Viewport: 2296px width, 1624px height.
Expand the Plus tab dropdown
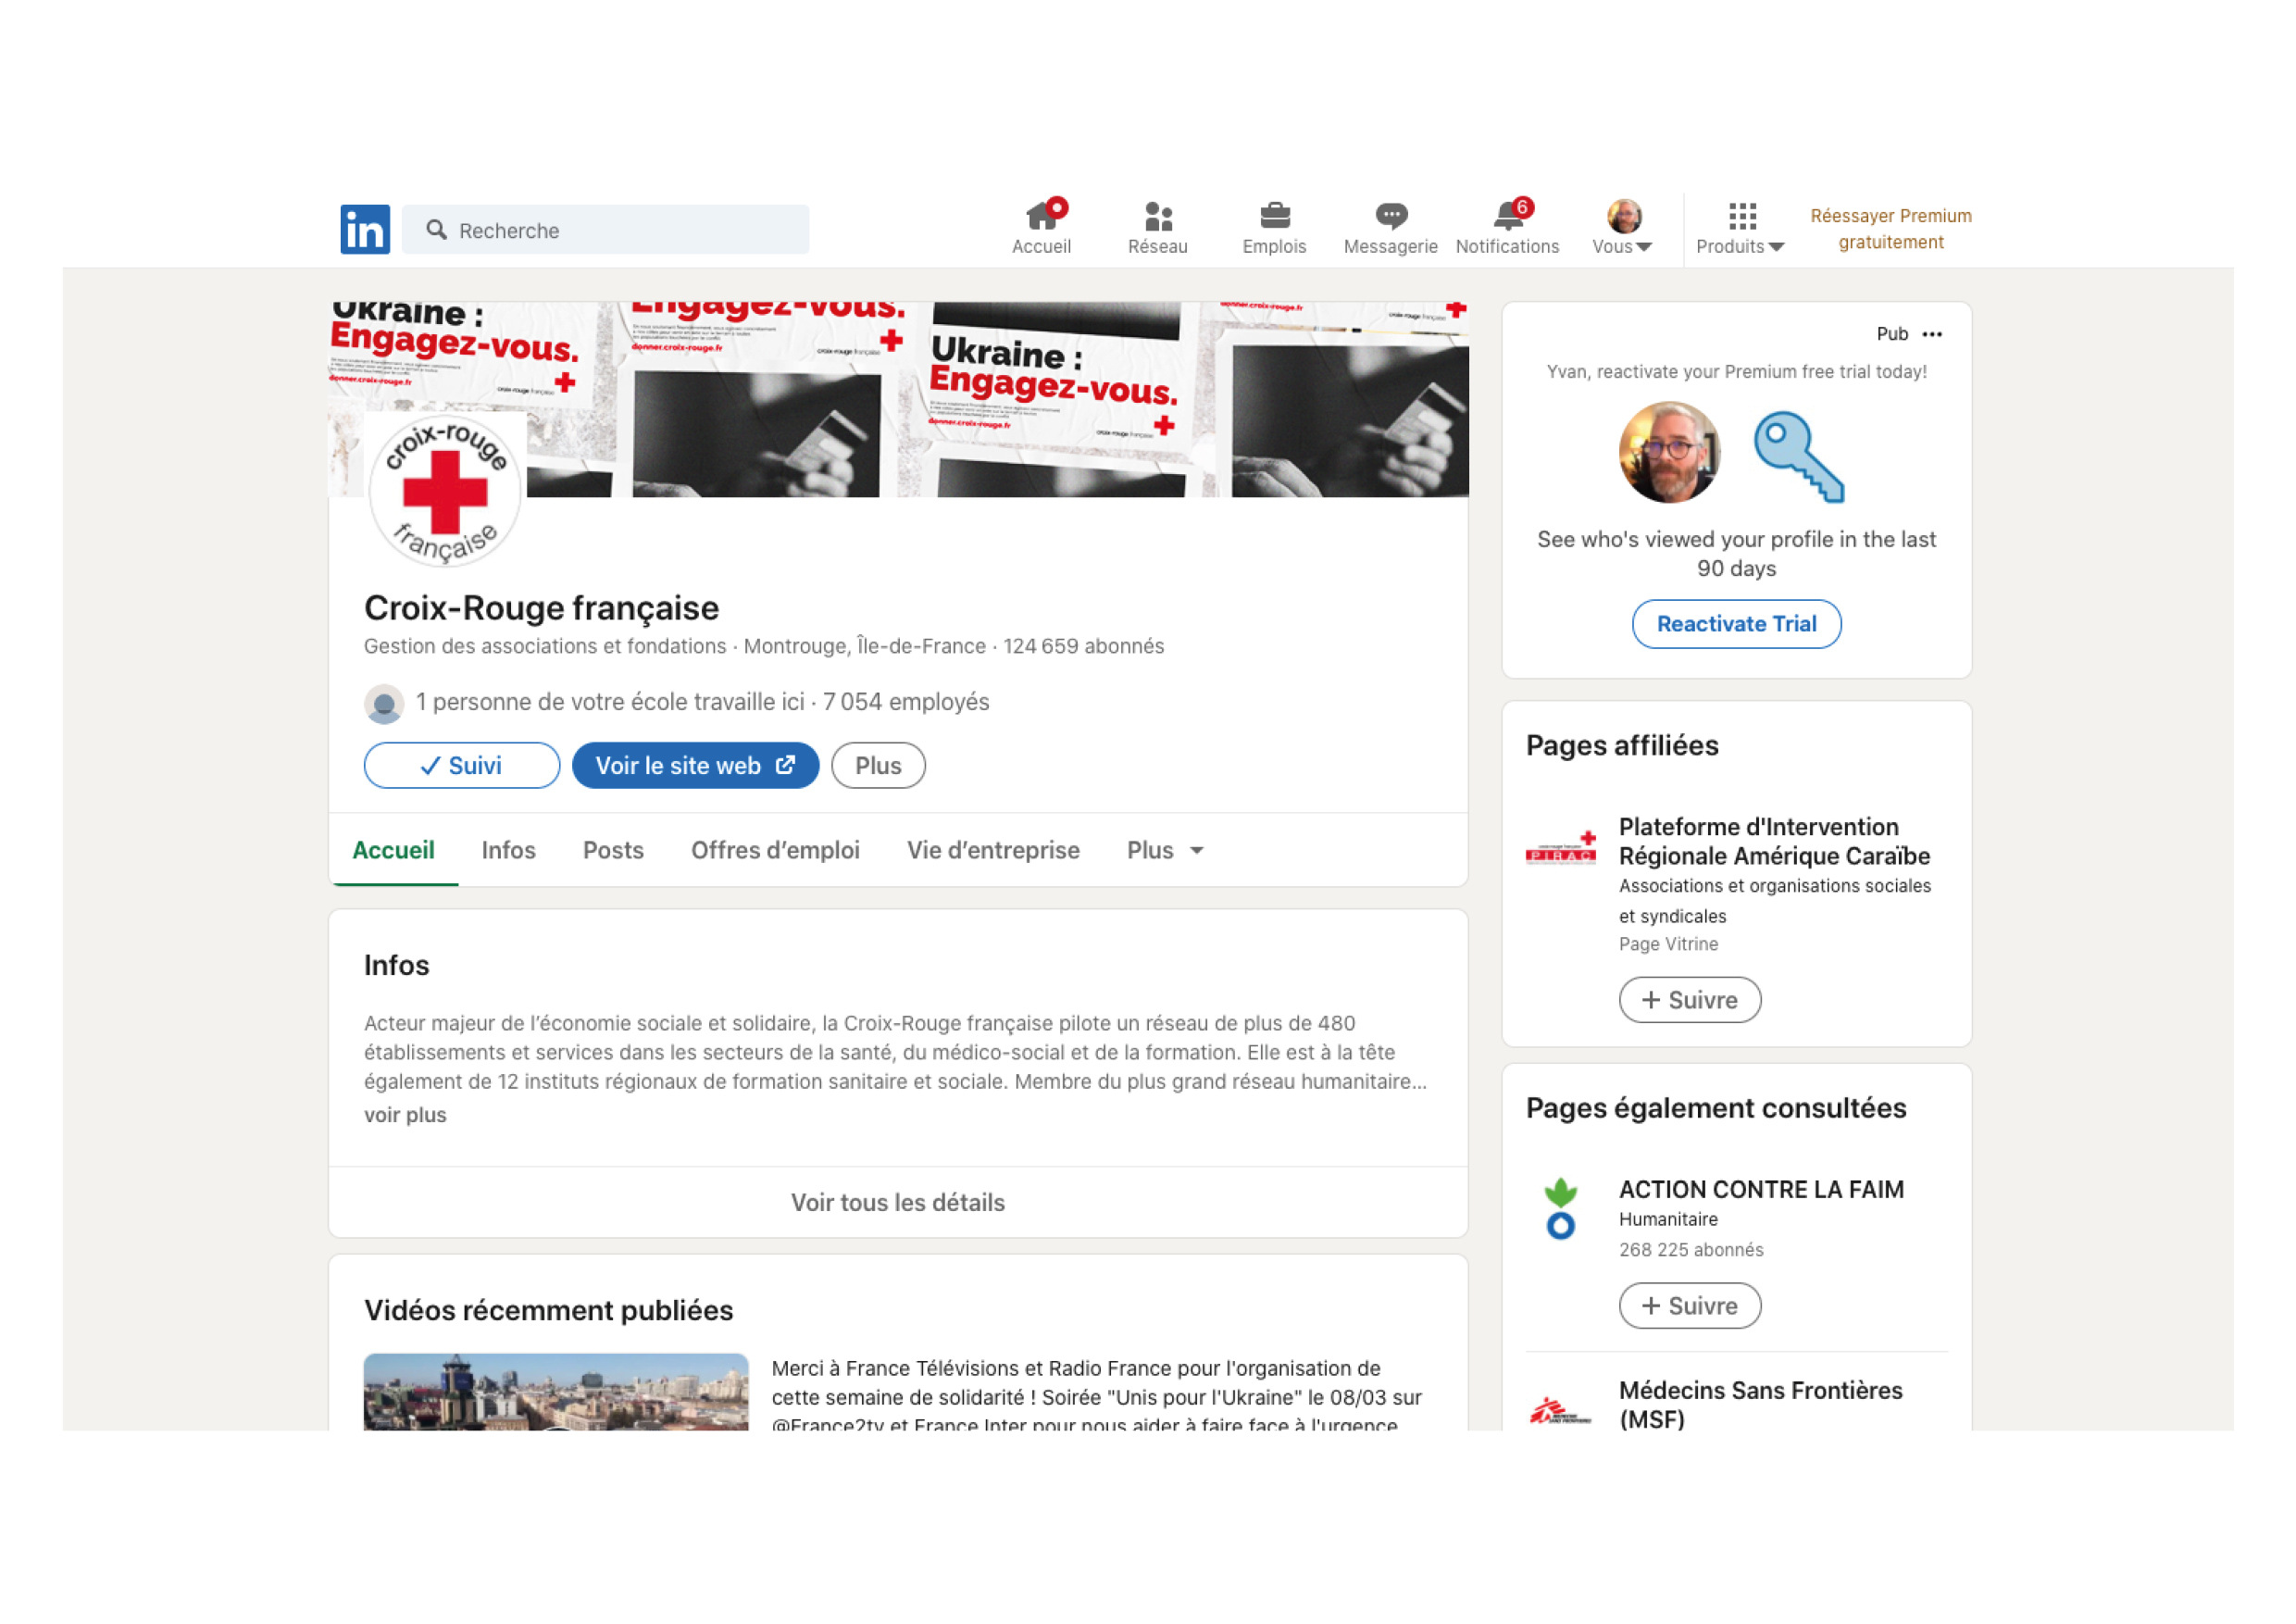tap(1165, 851)
